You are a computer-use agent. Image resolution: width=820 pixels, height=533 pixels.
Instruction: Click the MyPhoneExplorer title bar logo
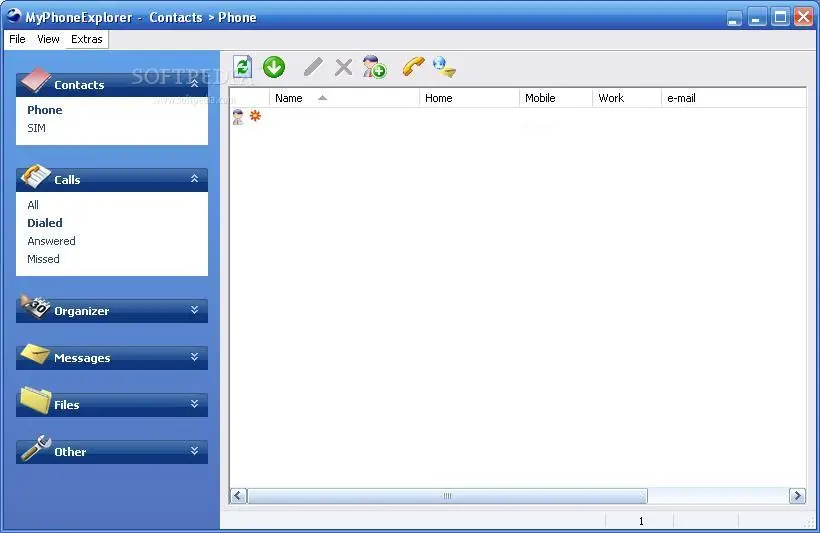14,16
